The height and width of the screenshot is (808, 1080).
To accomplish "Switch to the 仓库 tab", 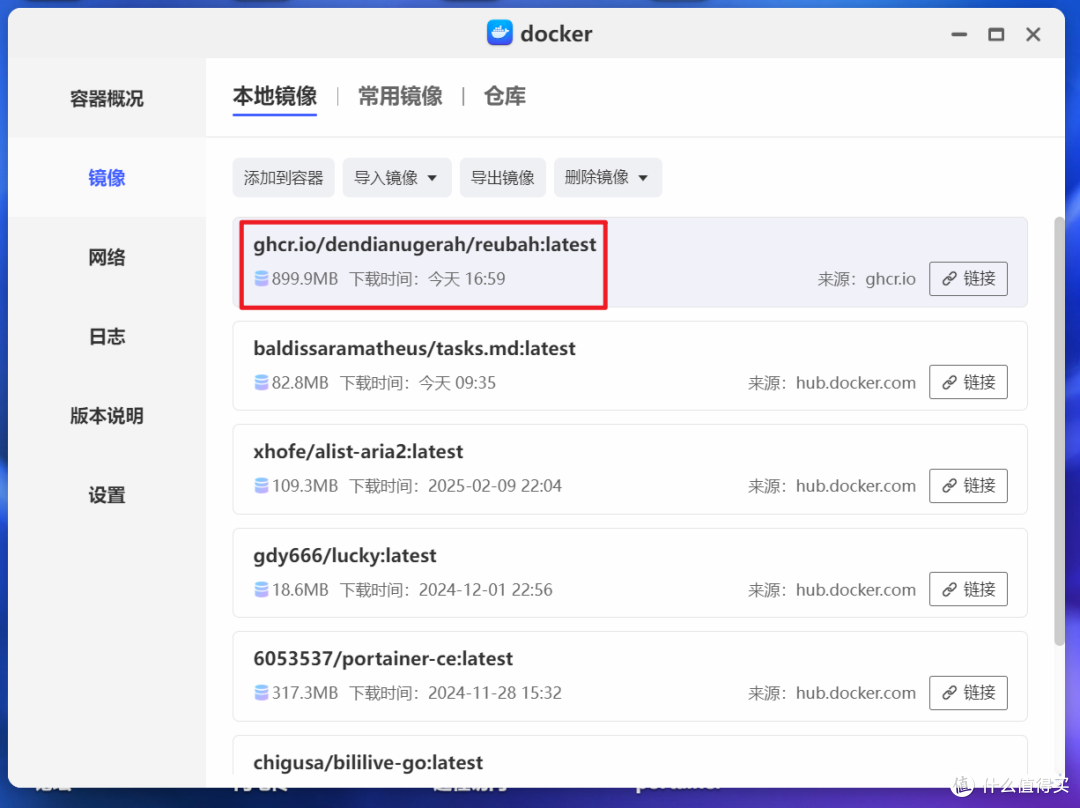I will pyautogui.click(x=505, y=96).
